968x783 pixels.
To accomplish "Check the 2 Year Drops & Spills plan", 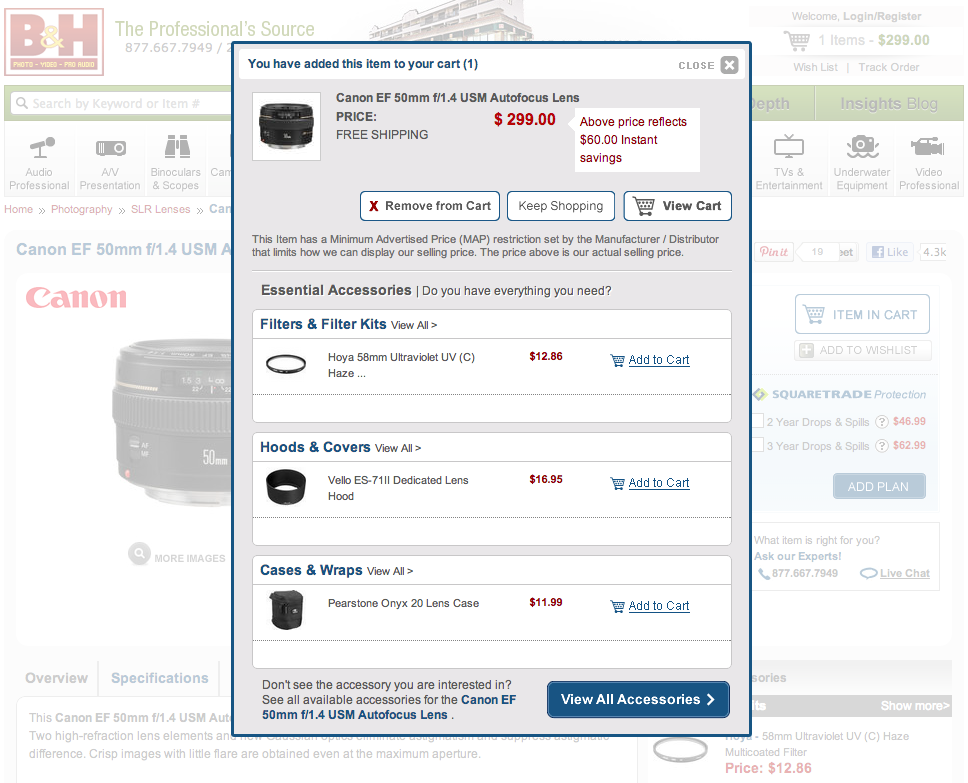I will pos(759,421).
